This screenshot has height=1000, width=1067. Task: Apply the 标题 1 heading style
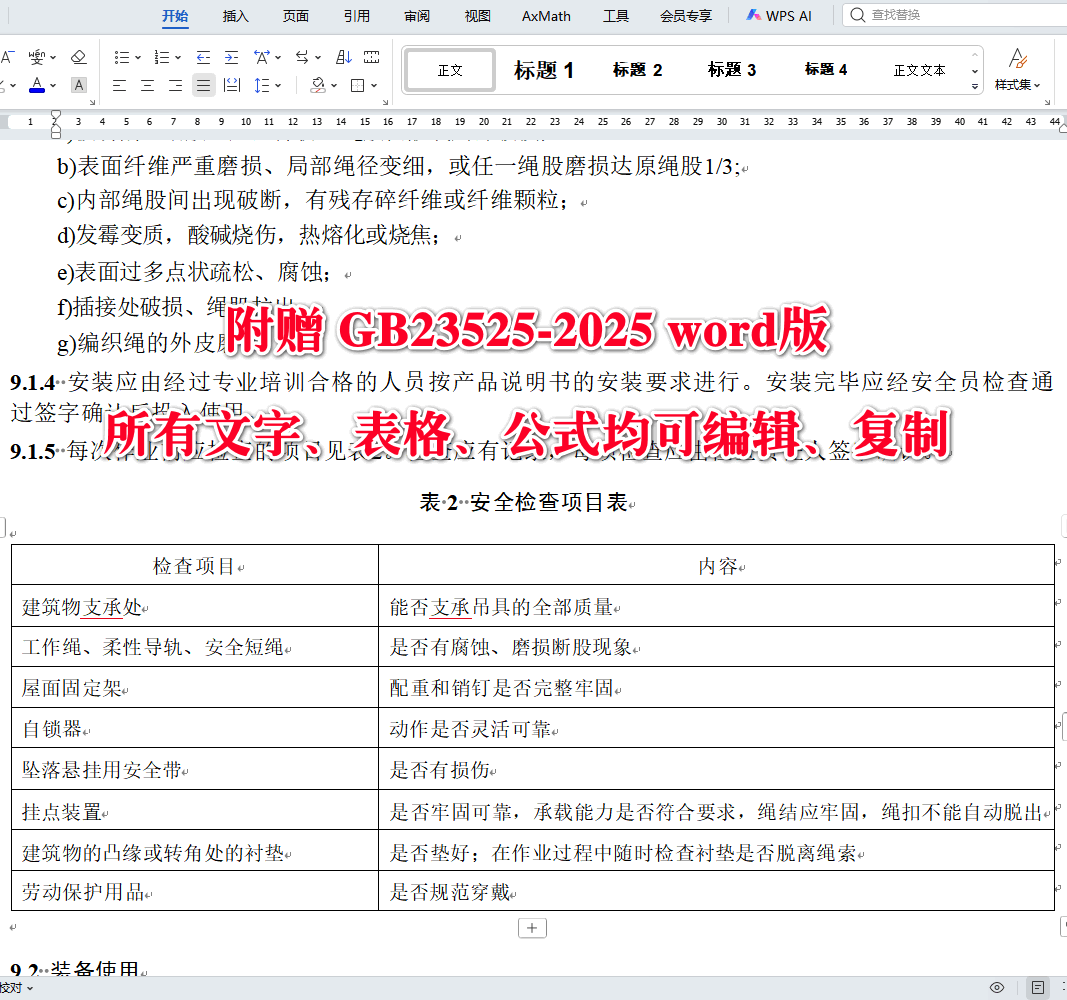pos(544,70)
